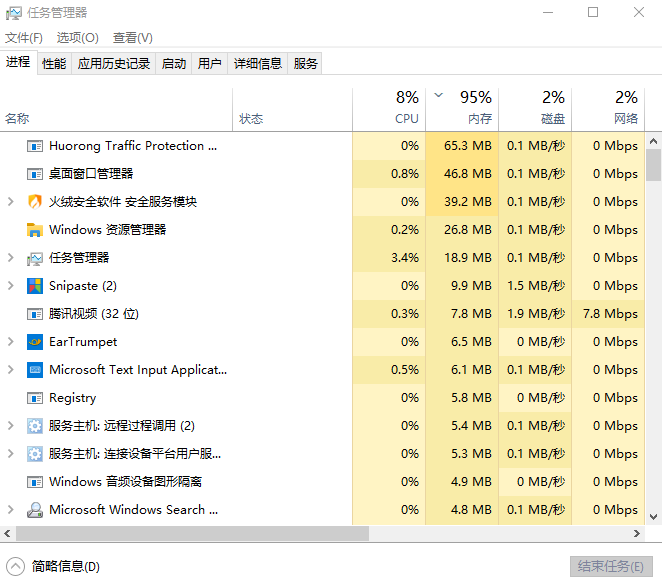Click the Windows 音频设备图形隔离 icon

point(35,482)
